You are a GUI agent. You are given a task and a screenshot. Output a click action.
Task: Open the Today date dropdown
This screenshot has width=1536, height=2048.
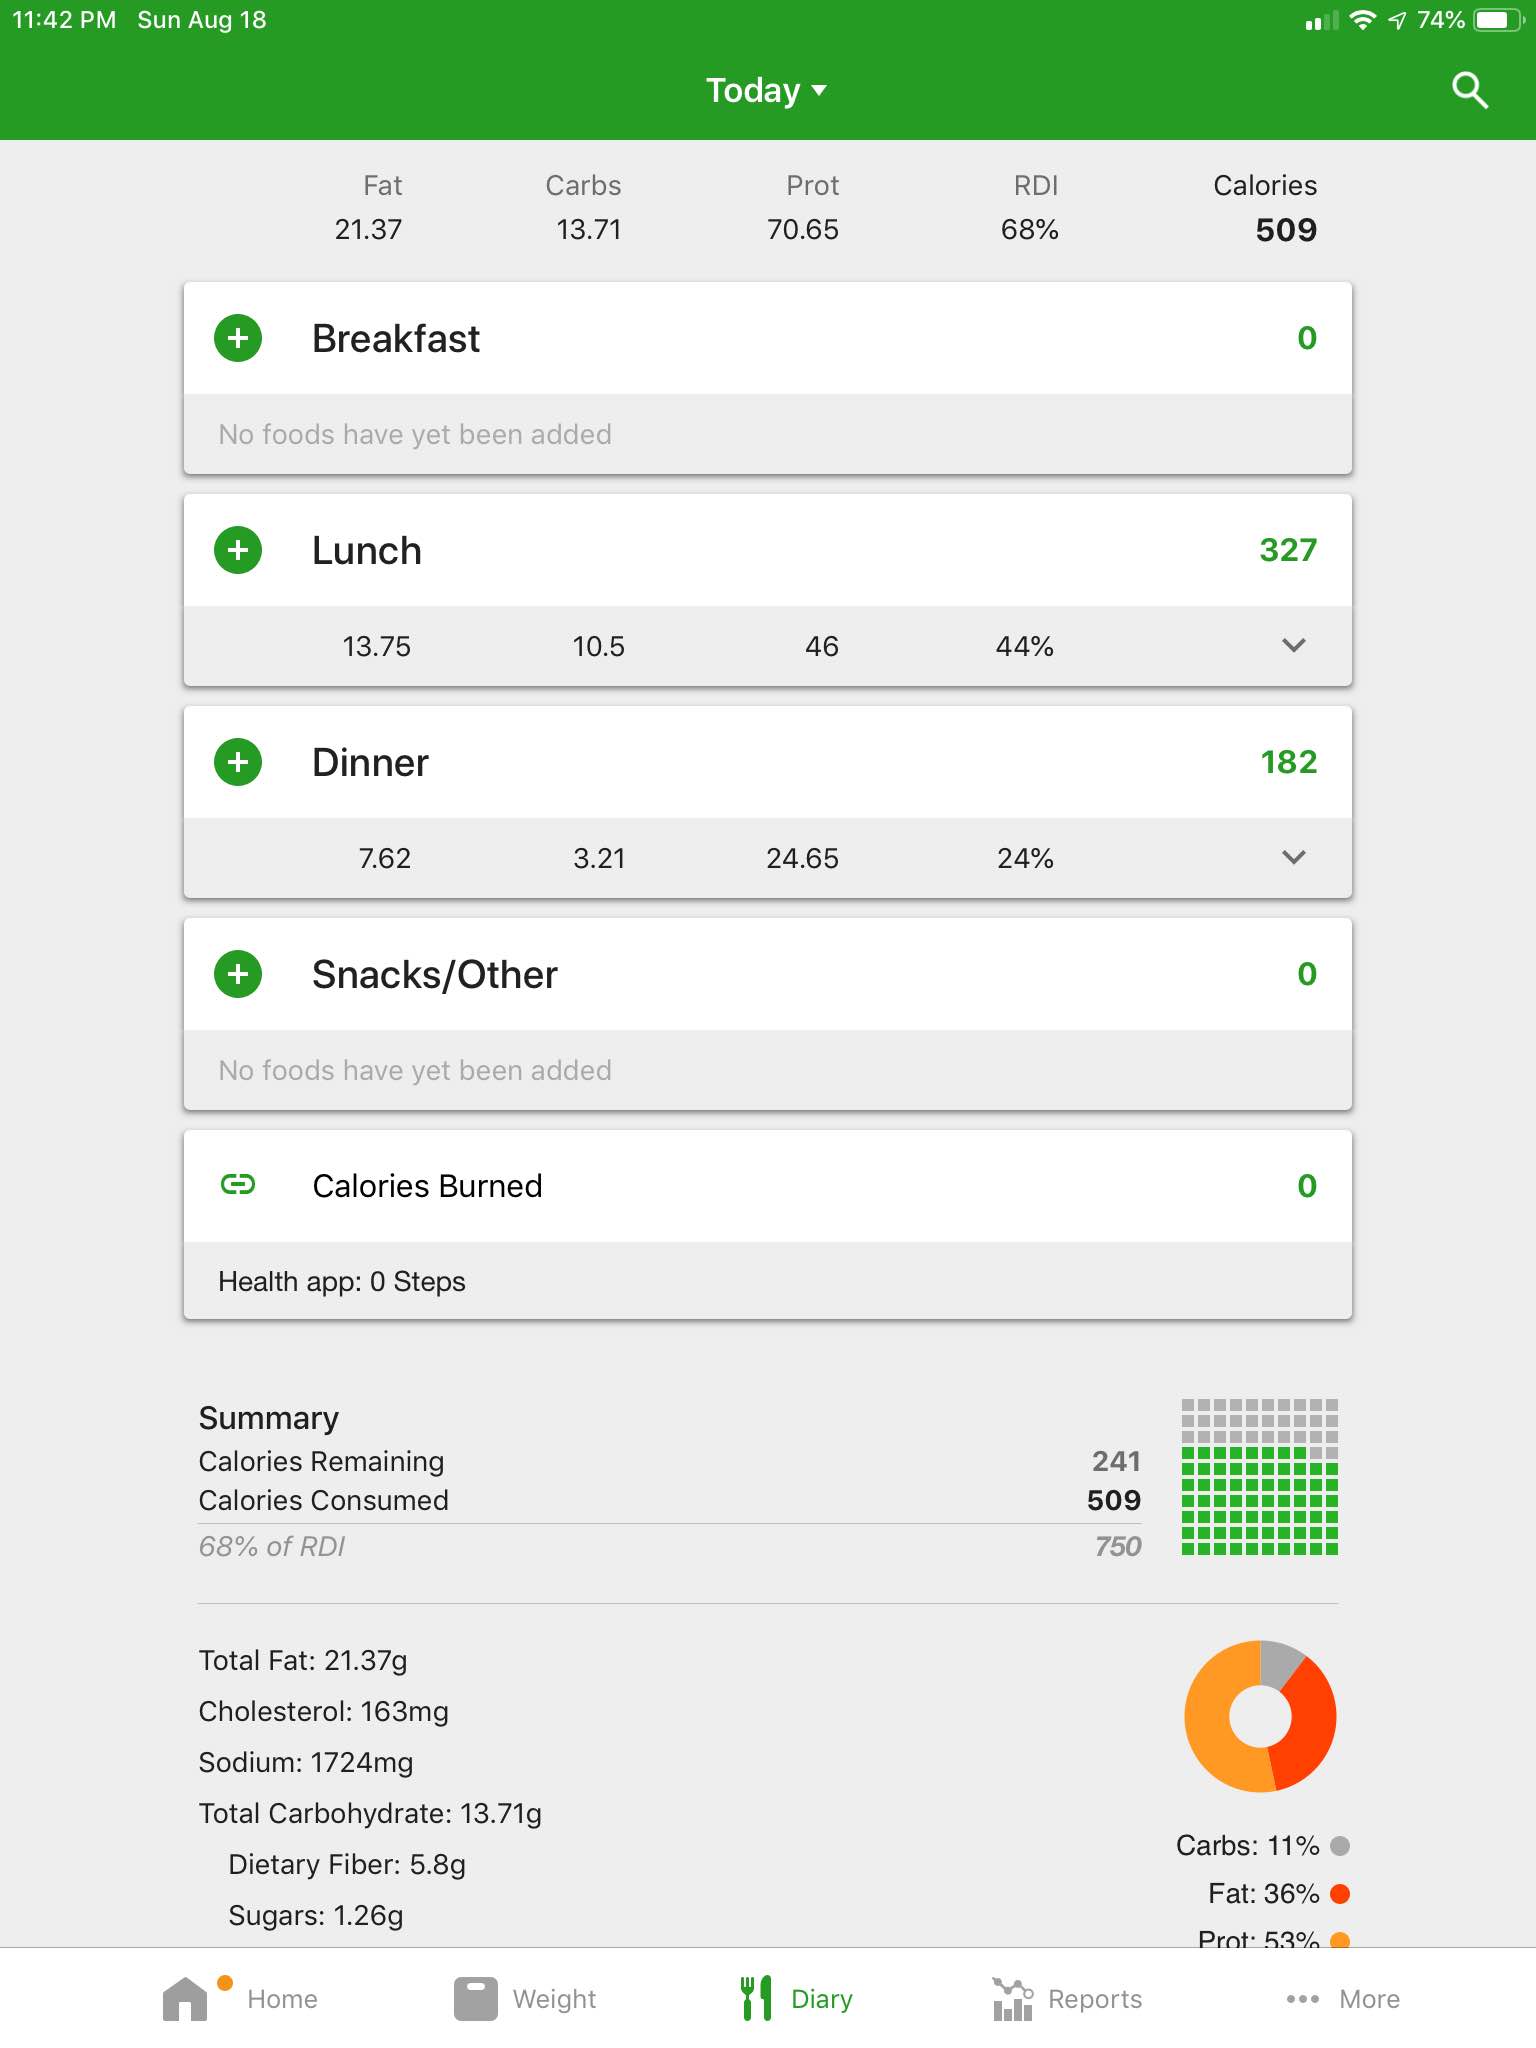tap(767, 90)
